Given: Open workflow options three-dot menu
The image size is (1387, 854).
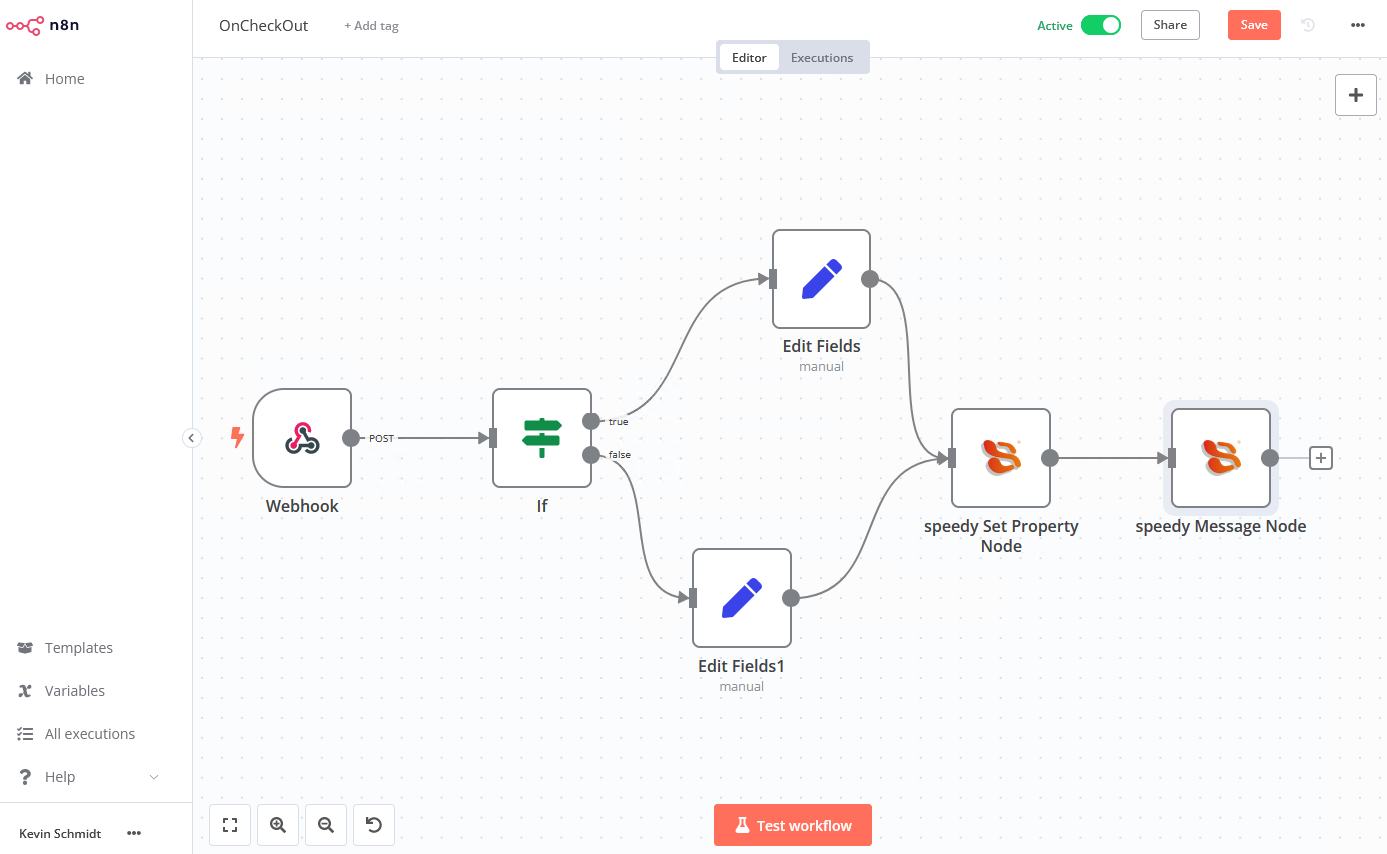Looking at the screenshot, I should tap(1357, 25).
